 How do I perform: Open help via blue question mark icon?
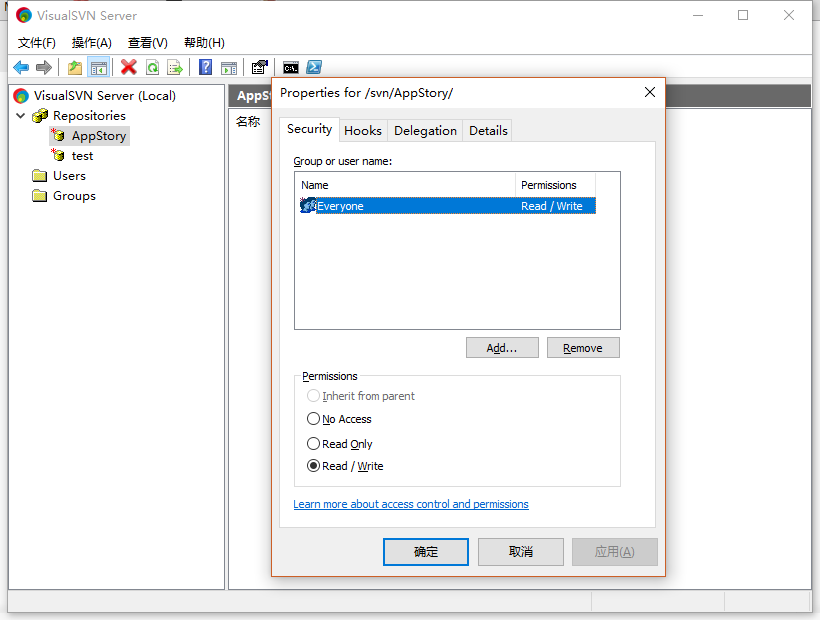[206, 67]
